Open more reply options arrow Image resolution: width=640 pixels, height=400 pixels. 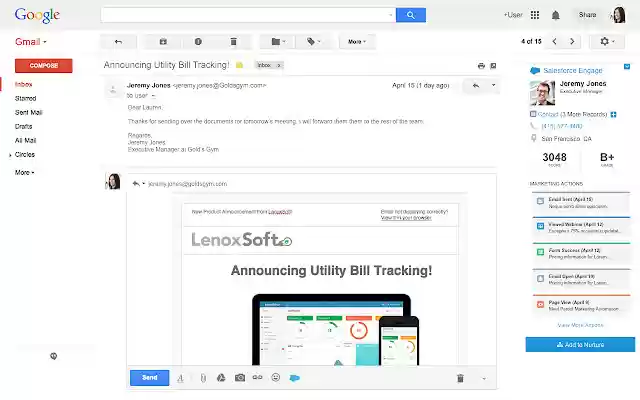[x=484, y=379]
